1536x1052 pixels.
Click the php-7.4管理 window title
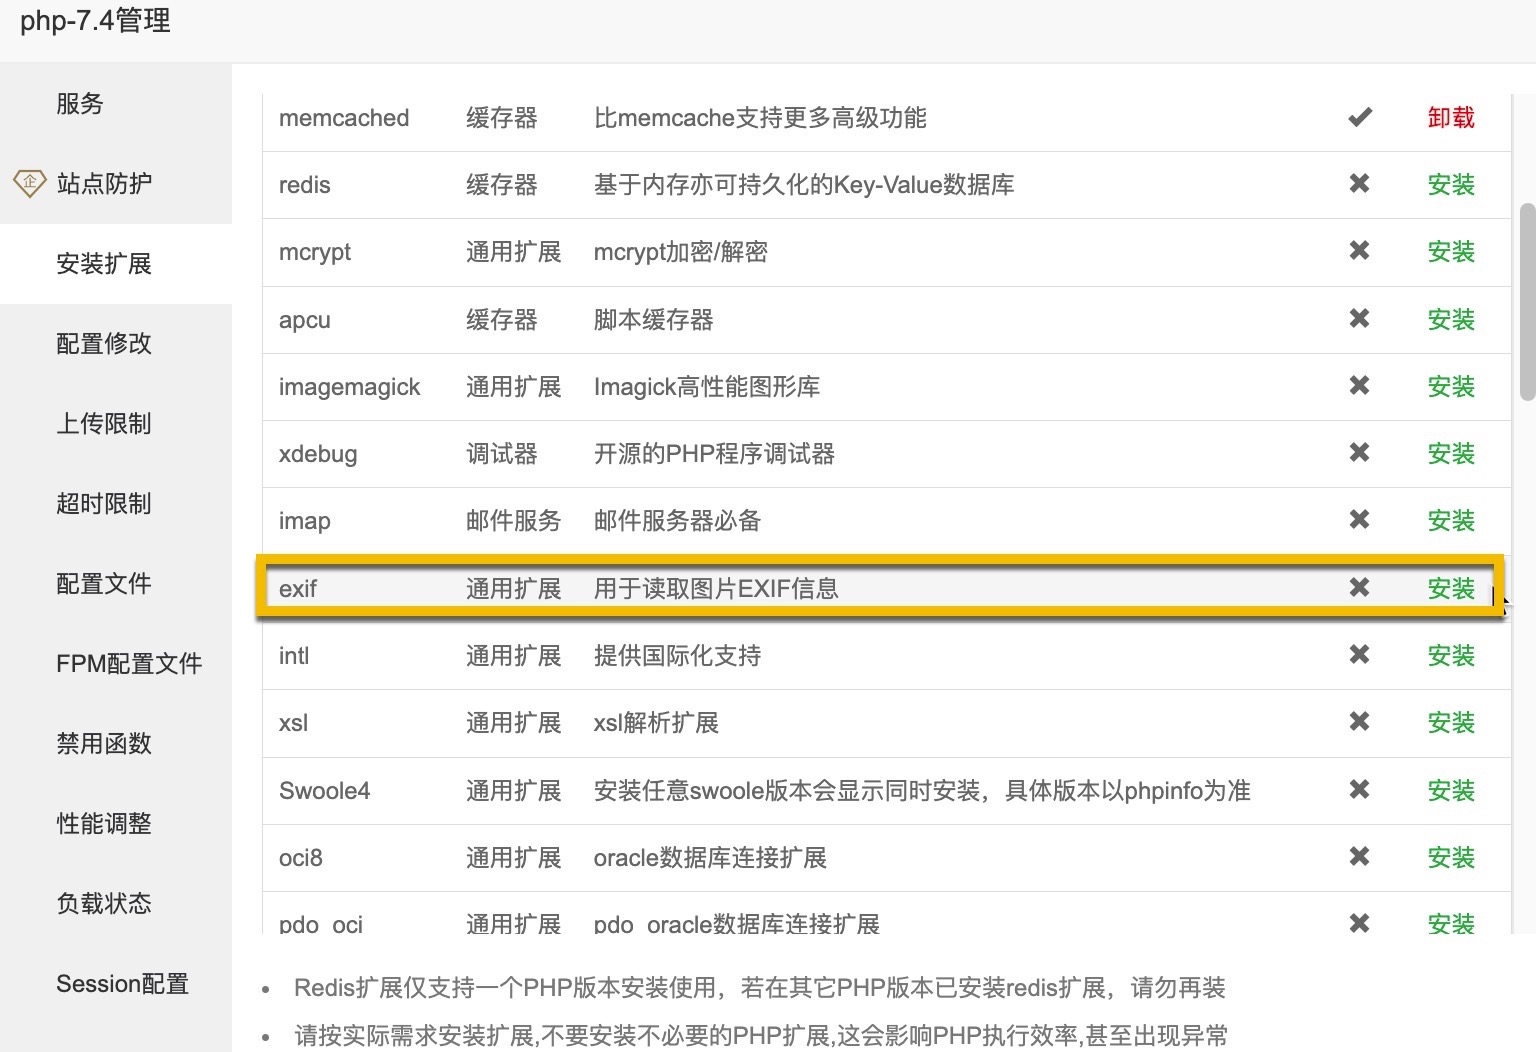coord(96,21)
